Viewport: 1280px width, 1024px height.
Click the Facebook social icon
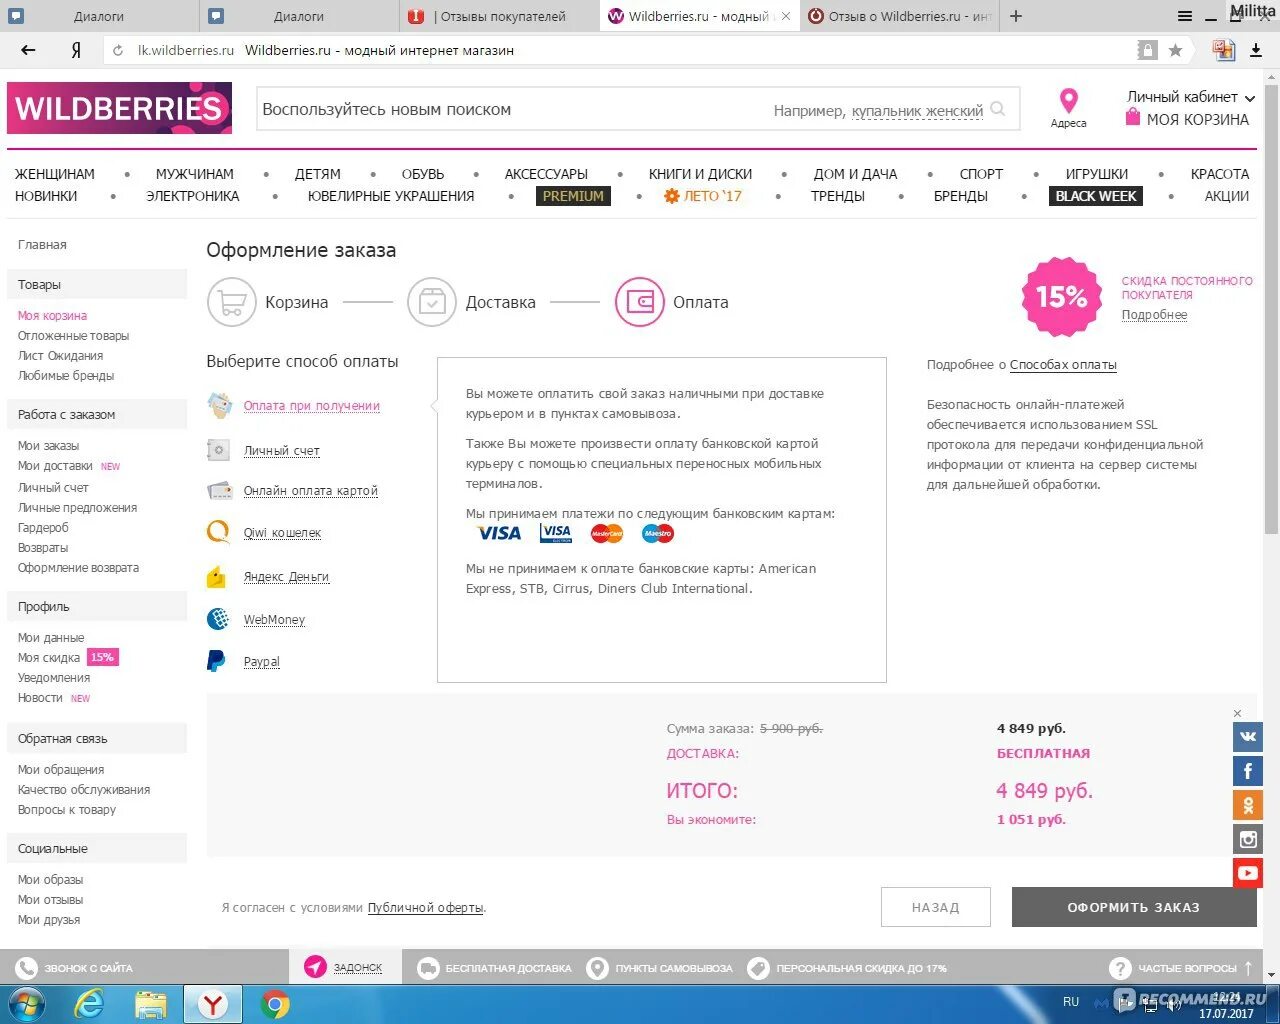point(1248,771)
